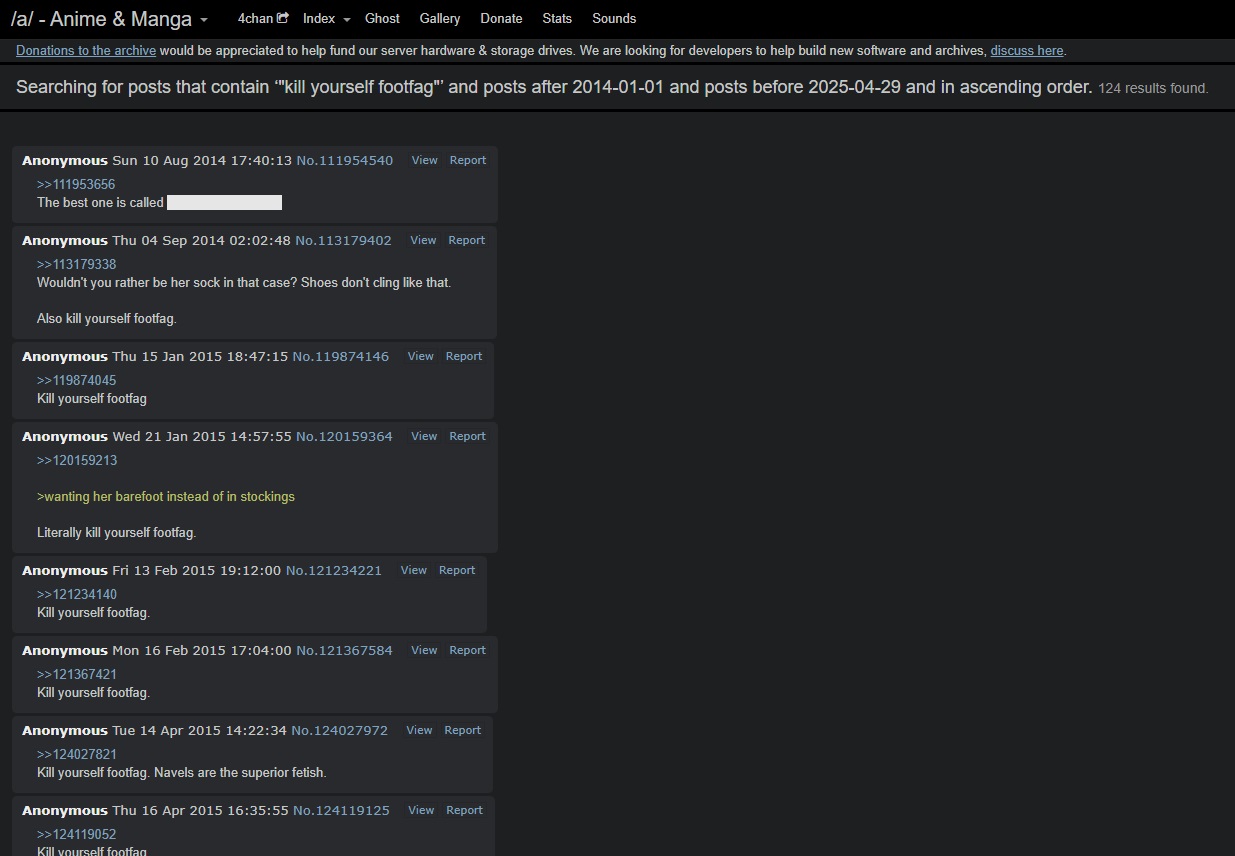
Task: Go to the Donate page
Action: coord(501,18)
